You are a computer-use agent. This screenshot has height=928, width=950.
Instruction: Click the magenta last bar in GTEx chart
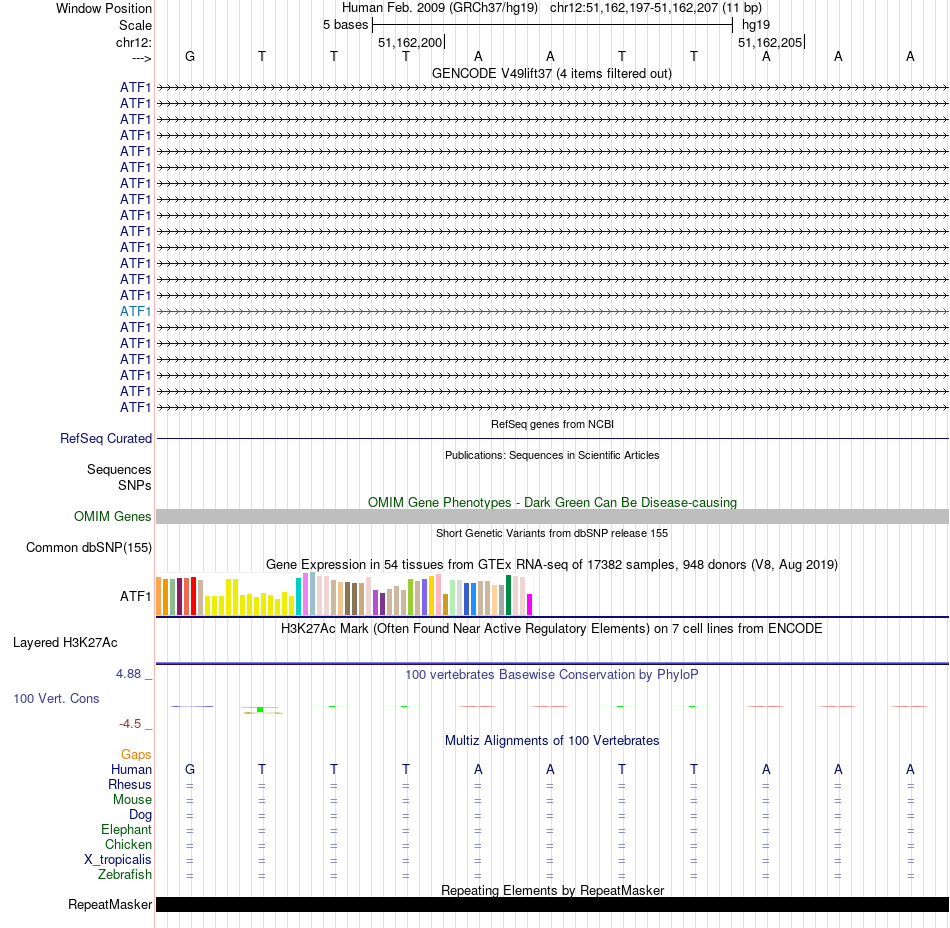click(530, 605)
